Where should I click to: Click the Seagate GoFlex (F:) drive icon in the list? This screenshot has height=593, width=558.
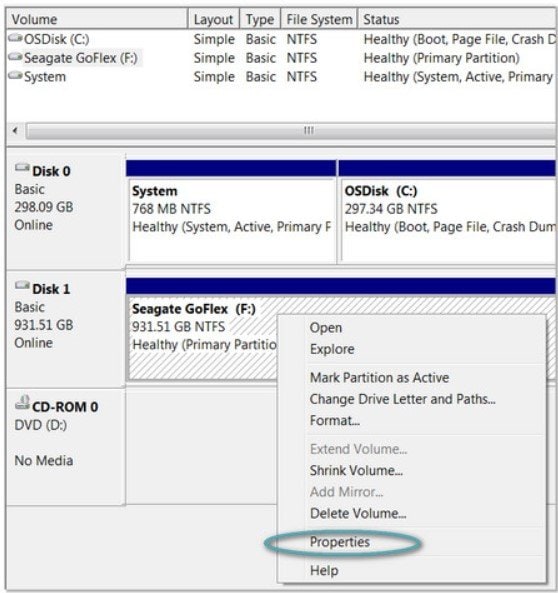coord(15,57)
